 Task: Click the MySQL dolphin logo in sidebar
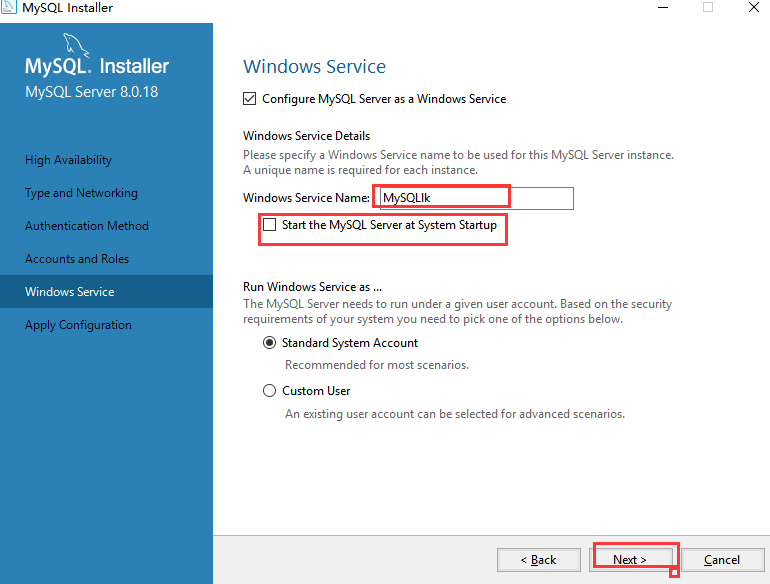(76, 45)
